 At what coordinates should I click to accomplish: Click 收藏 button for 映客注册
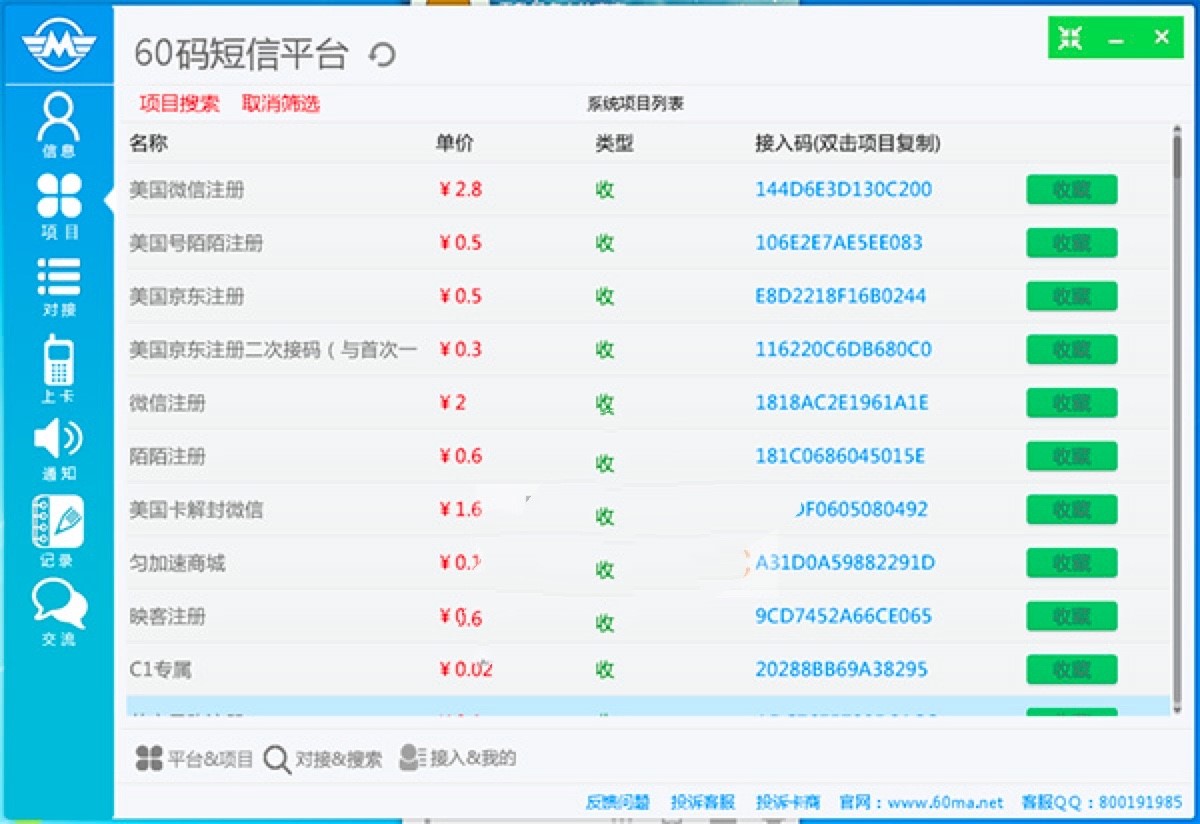tap(1071, 616)
